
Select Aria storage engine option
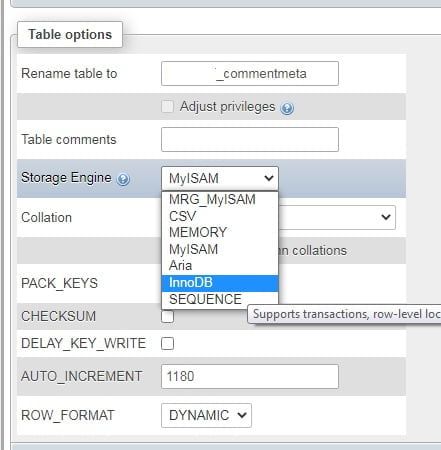220,266
